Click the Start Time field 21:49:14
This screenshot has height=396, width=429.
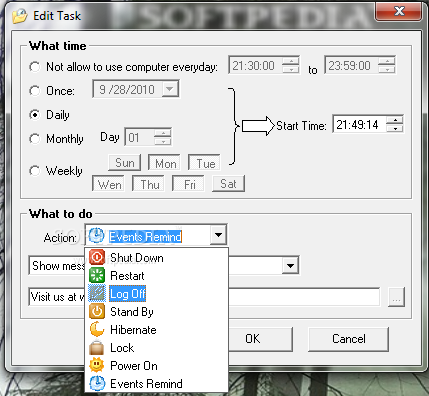pos(359,124)
